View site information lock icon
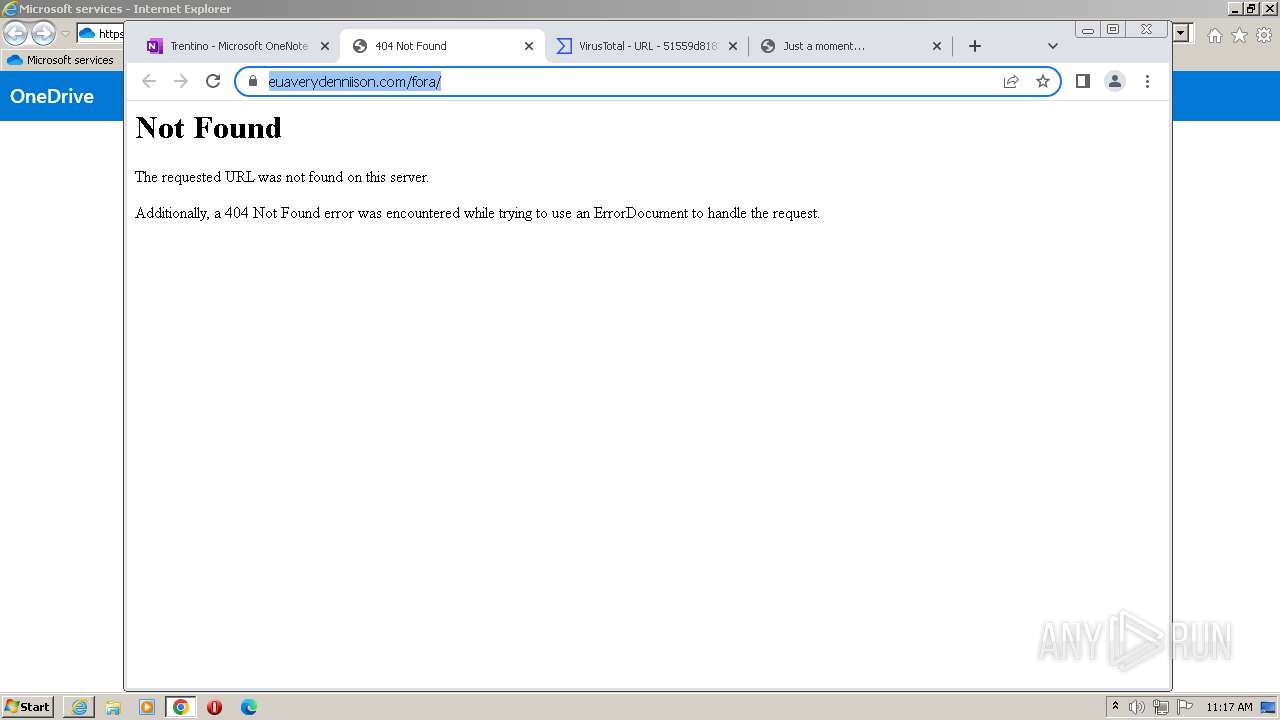 point(253,81)
